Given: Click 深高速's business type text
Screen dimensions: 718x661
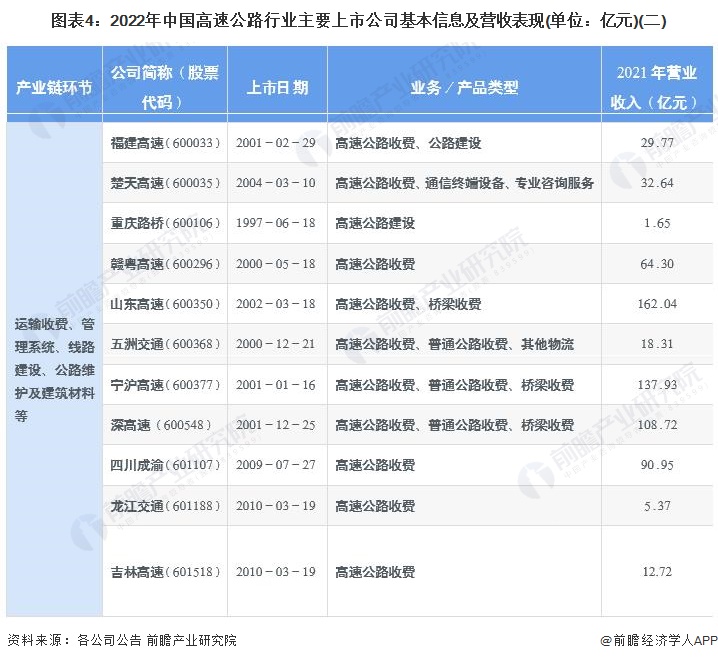Looking at the screenshot, I should click(454, 426).
